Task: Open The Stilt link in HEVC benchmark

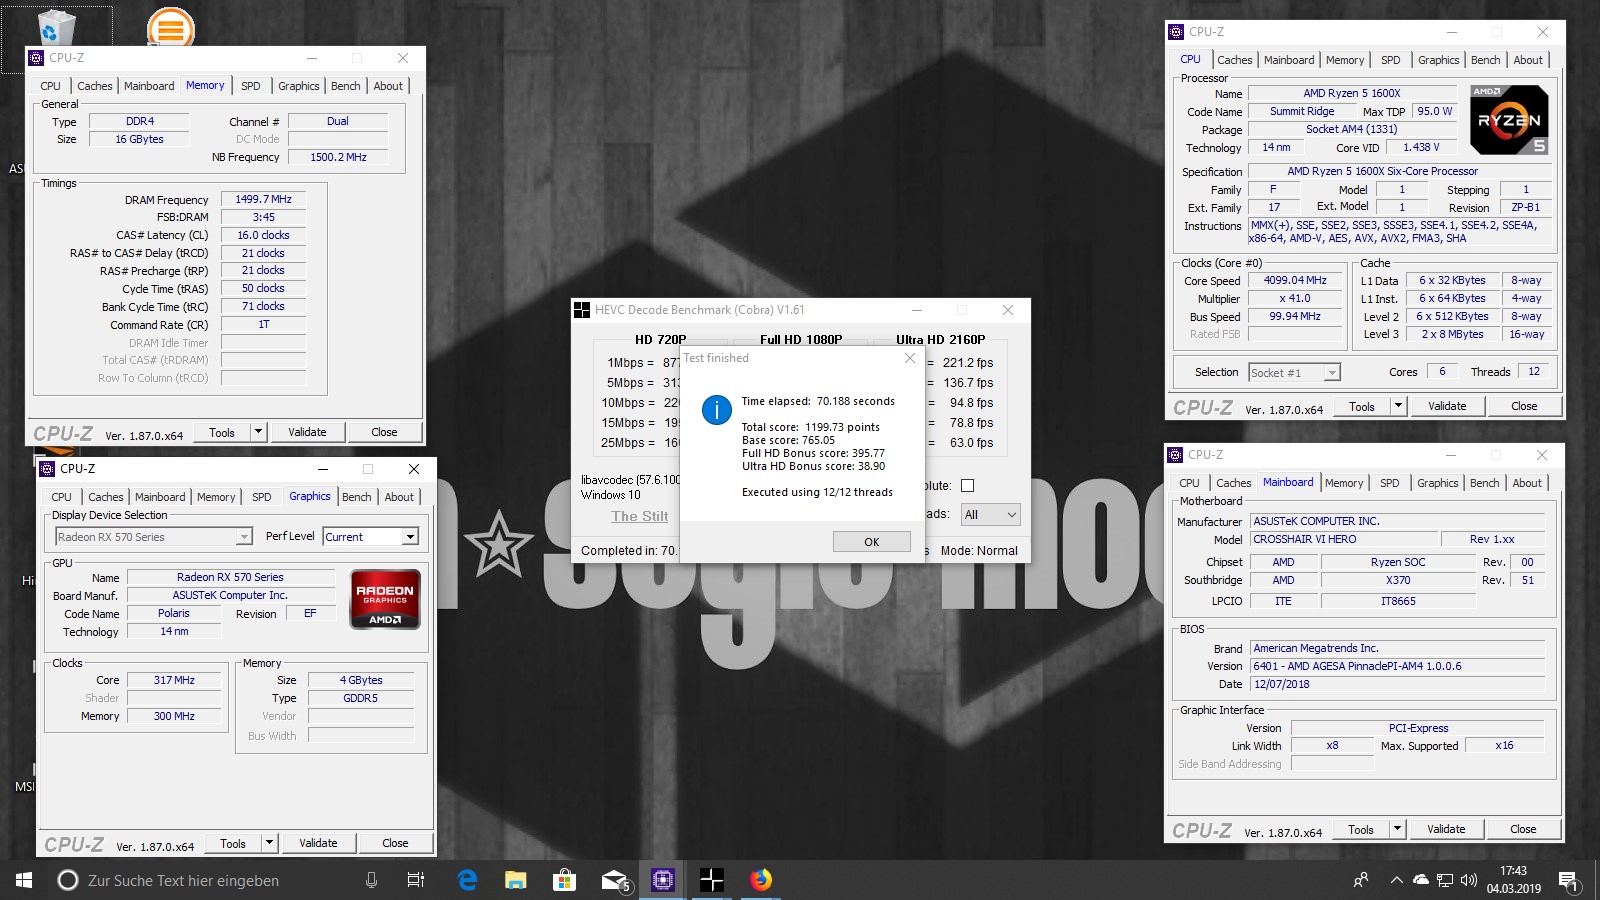Action: 640,516
